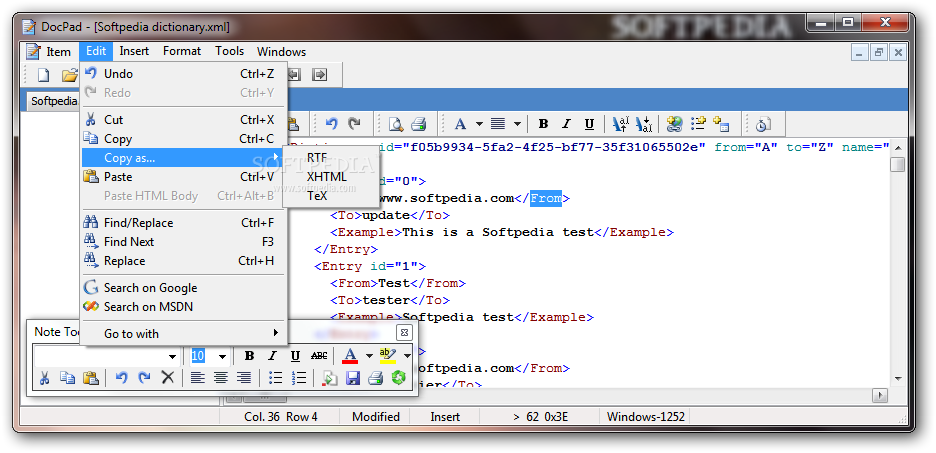
Task: Expand the Go to with submenu
Action: pos(183,334)
